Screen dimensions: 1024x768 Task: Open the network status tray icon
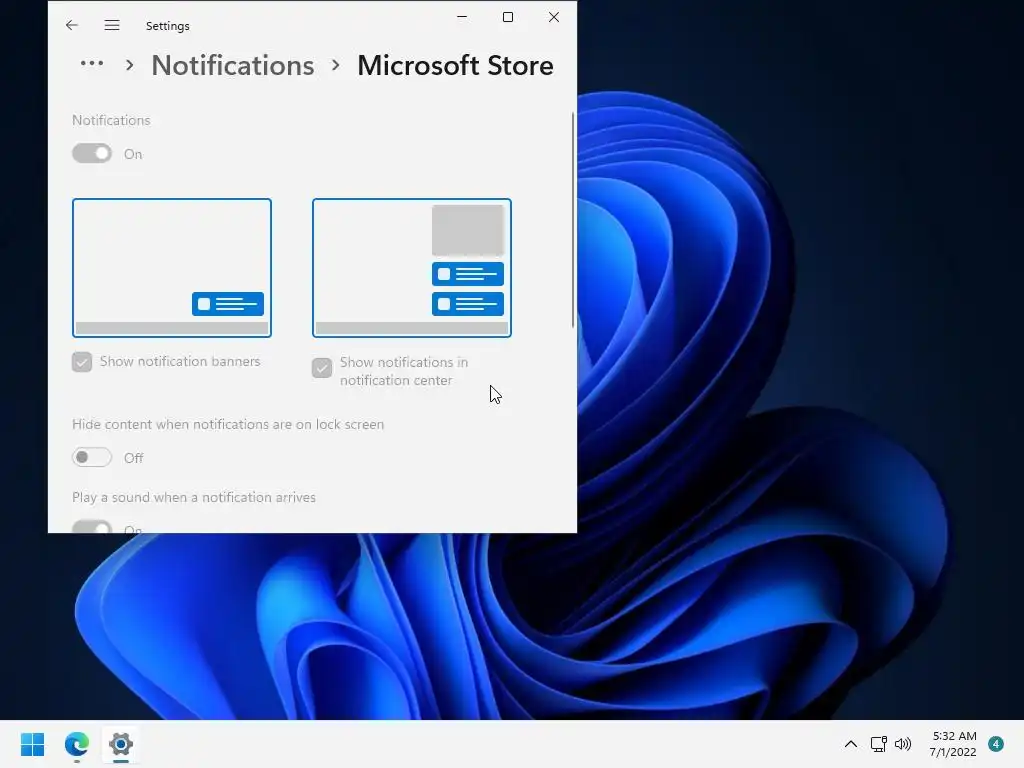(878, 744)
